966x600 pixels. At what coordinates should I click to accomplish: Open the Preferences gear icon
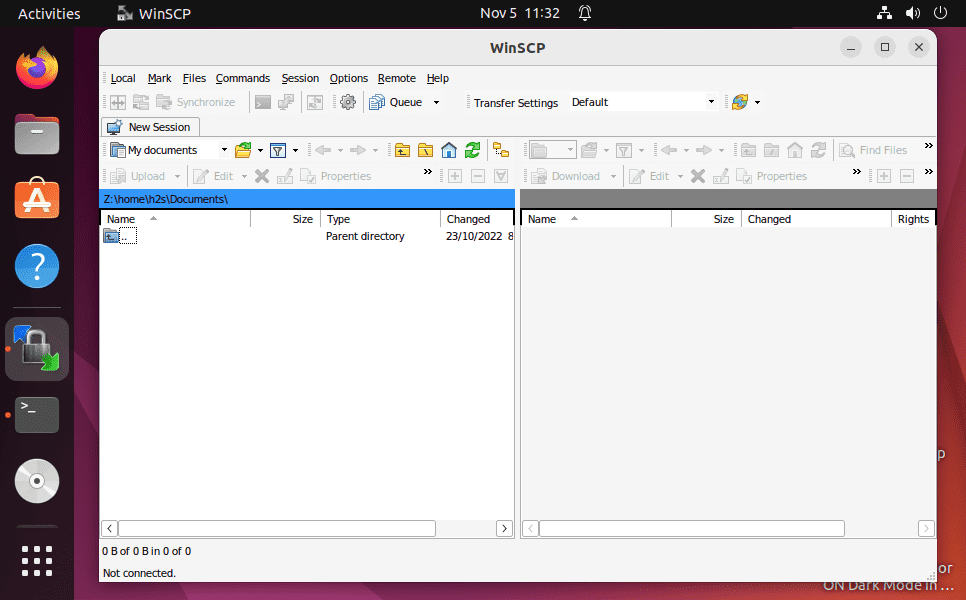click(347, 102)
